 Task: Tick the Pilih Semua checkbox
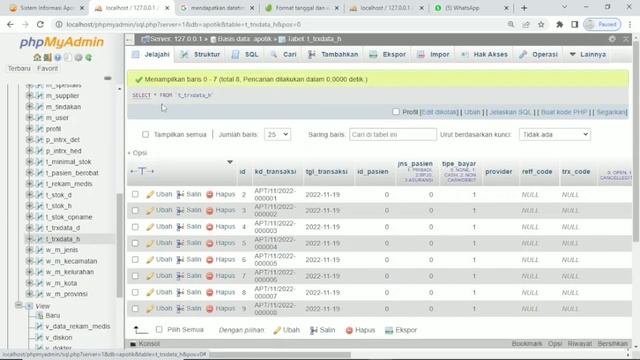(x=159, y=329)
